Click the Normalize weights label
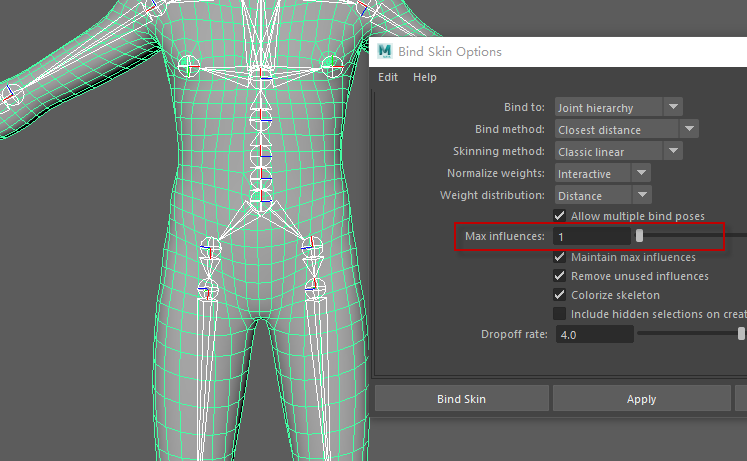Viewport: 747px width, 461px height. [495, 173]
